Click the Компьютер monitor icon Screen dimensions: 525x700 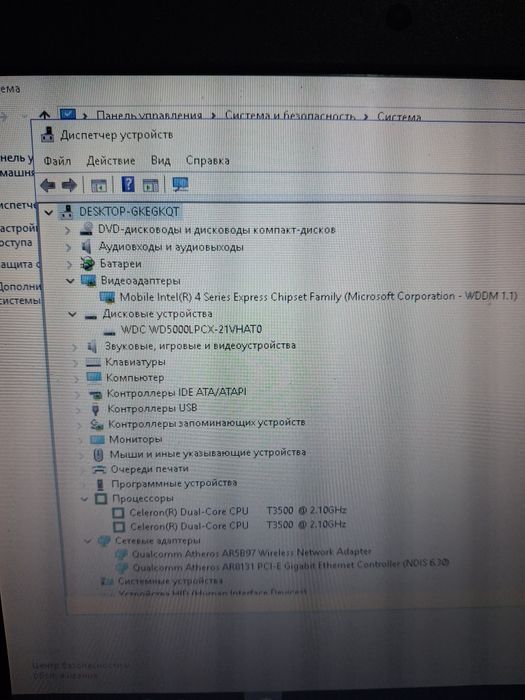pos(94,377)
